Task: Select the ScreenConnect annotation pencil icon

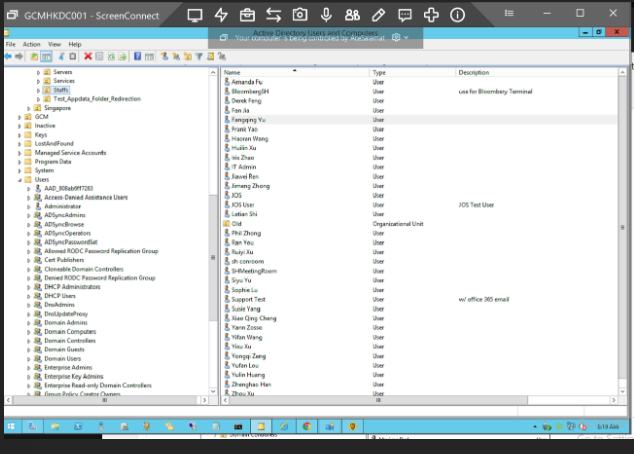Action: point(378,15)
